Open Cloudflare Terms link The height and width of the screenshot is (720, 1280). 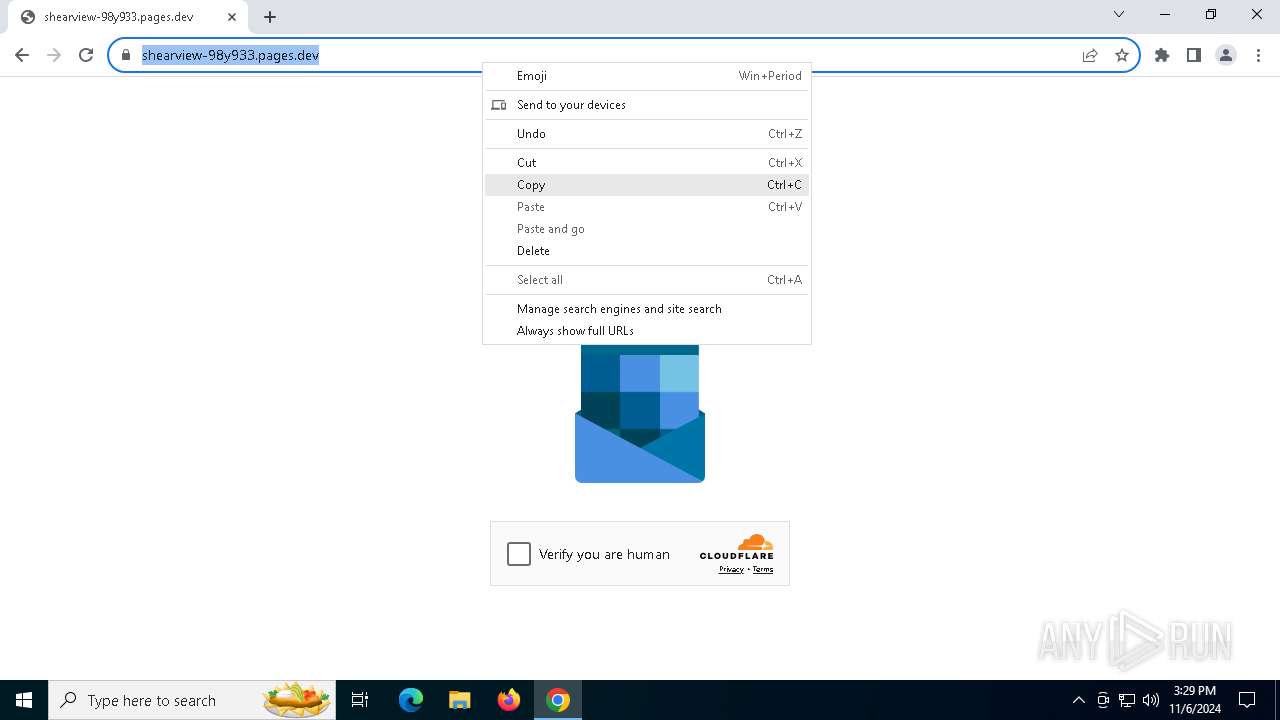(763, 570)
